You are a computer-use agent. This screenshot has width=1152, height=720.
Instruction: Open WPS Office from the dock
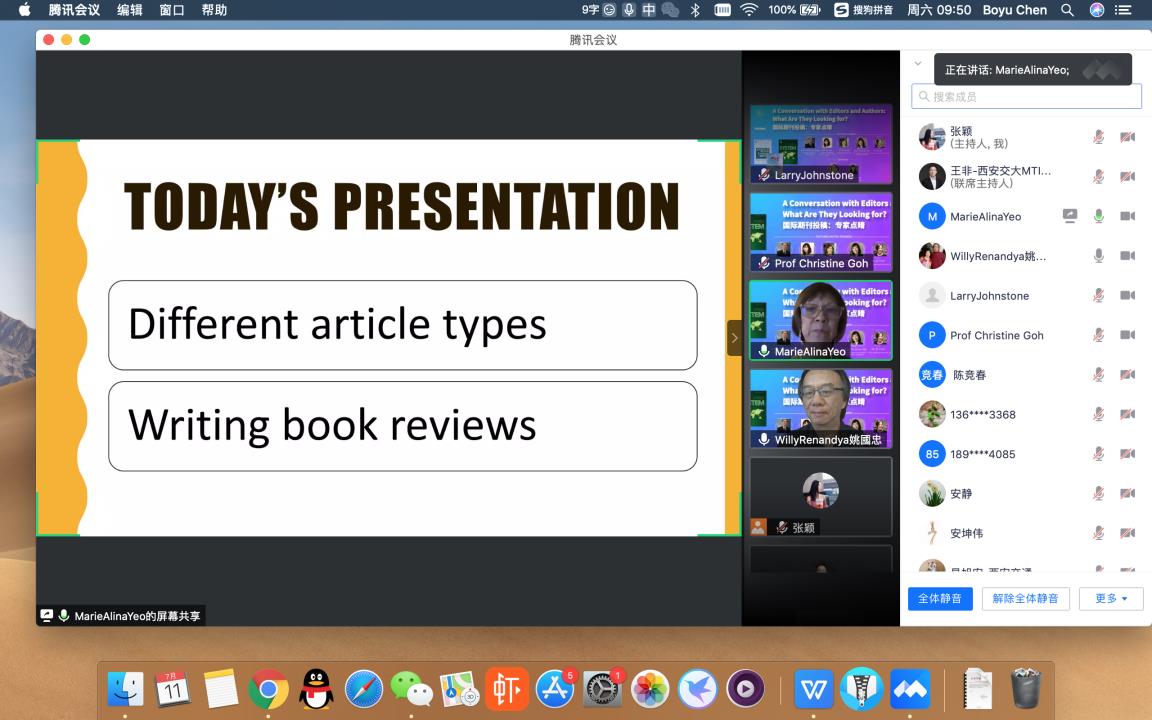tap(813, 688)
